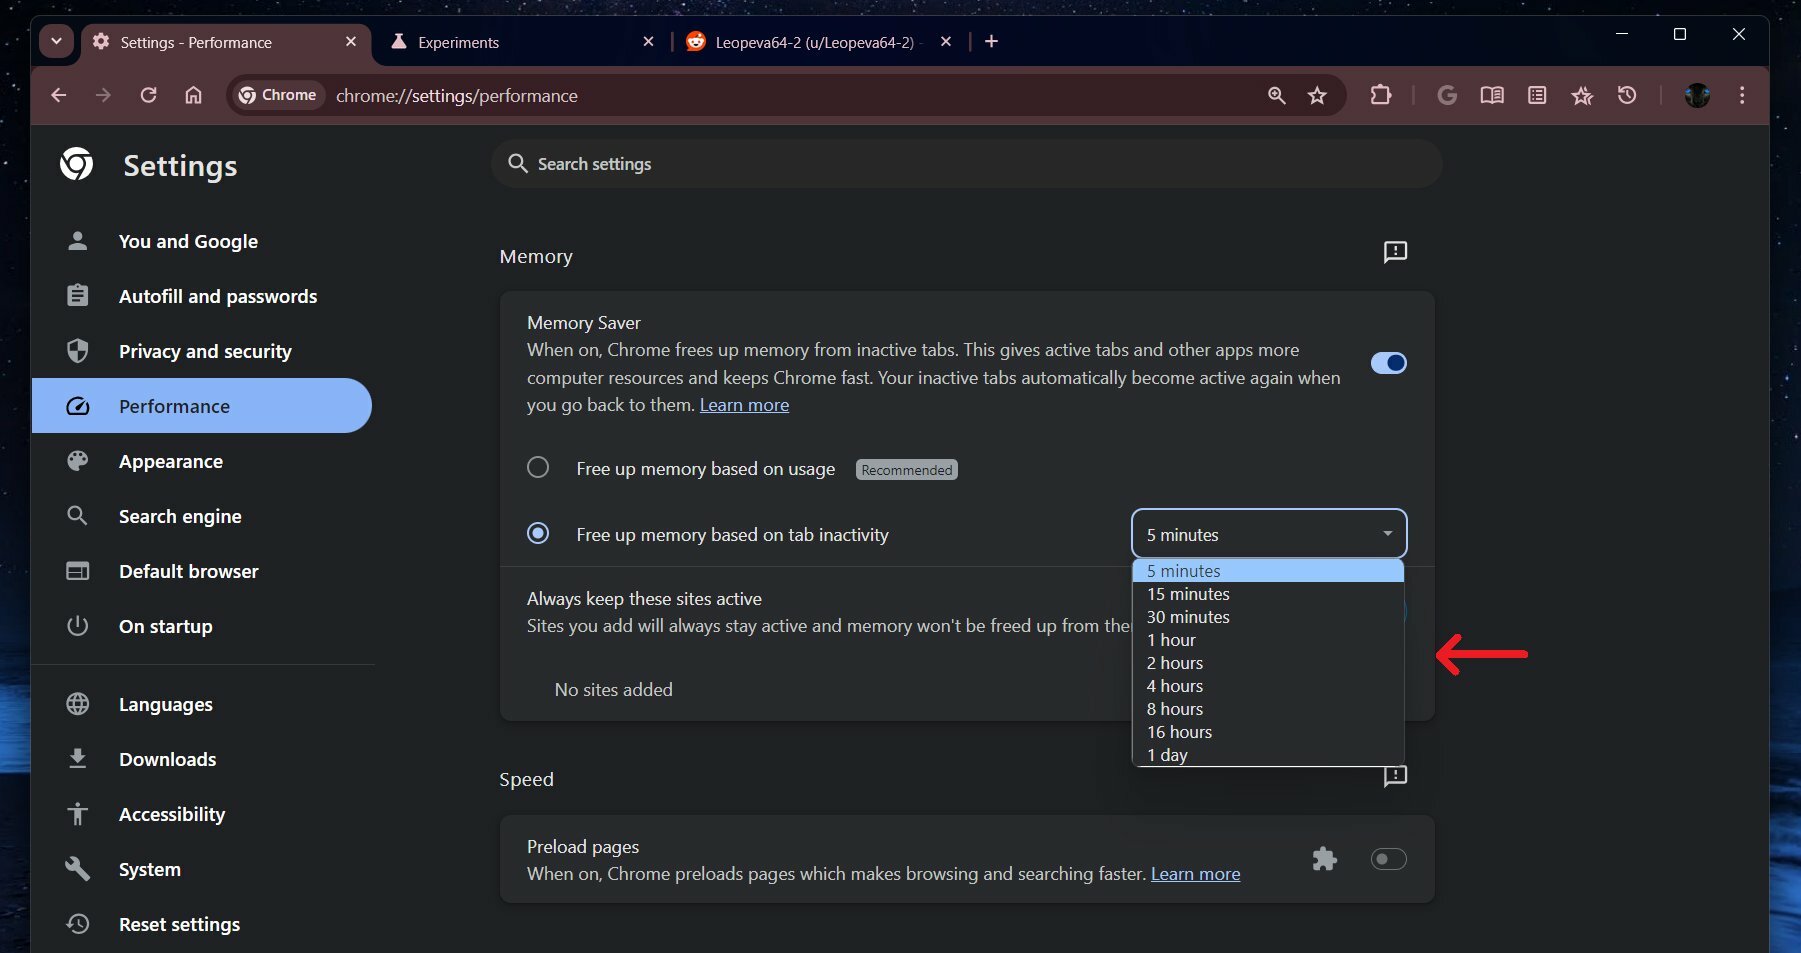Open Downloads settings
The width and height of the screenshot is (1801, 953).
point(202,759)
